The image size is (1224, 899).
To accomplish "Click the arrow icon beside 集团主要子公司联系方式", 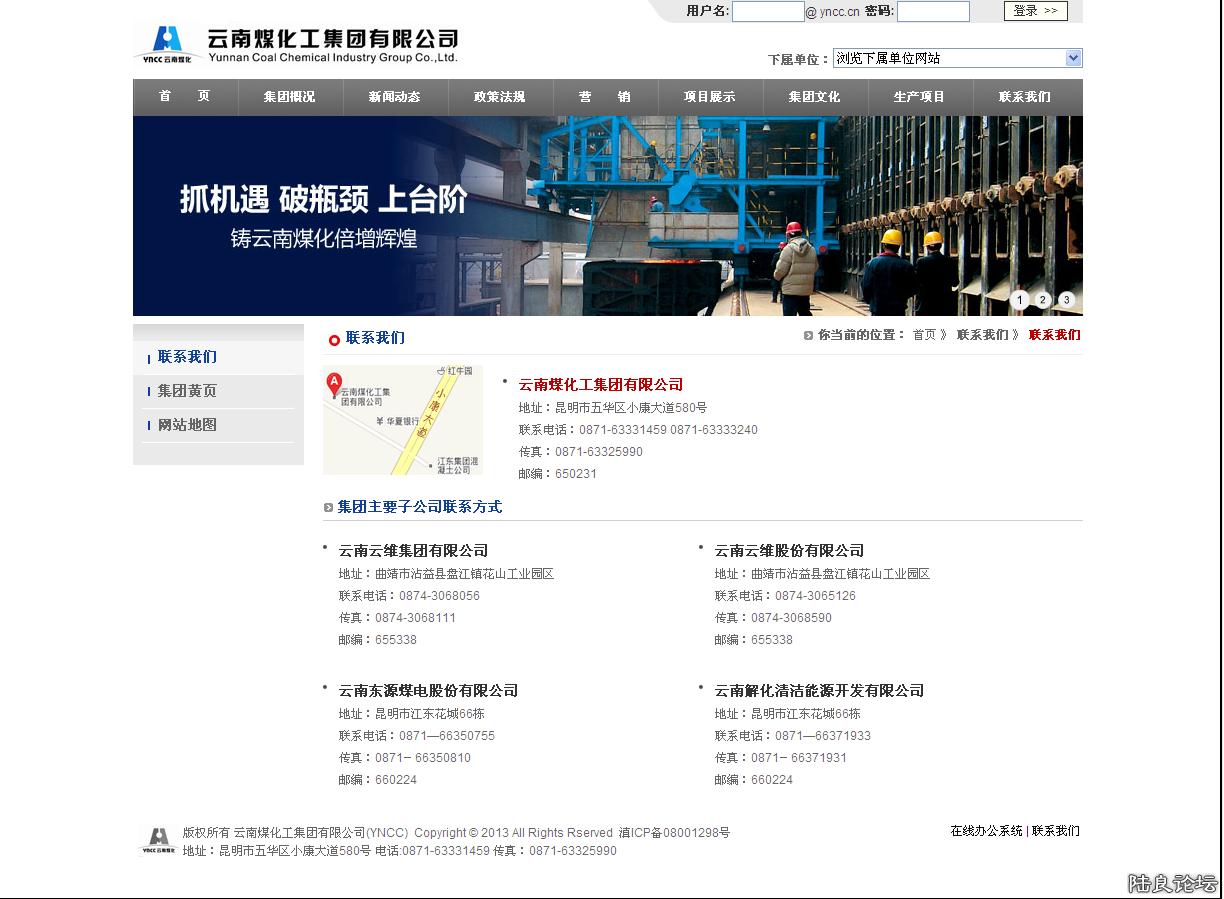I will pos(328,508).
